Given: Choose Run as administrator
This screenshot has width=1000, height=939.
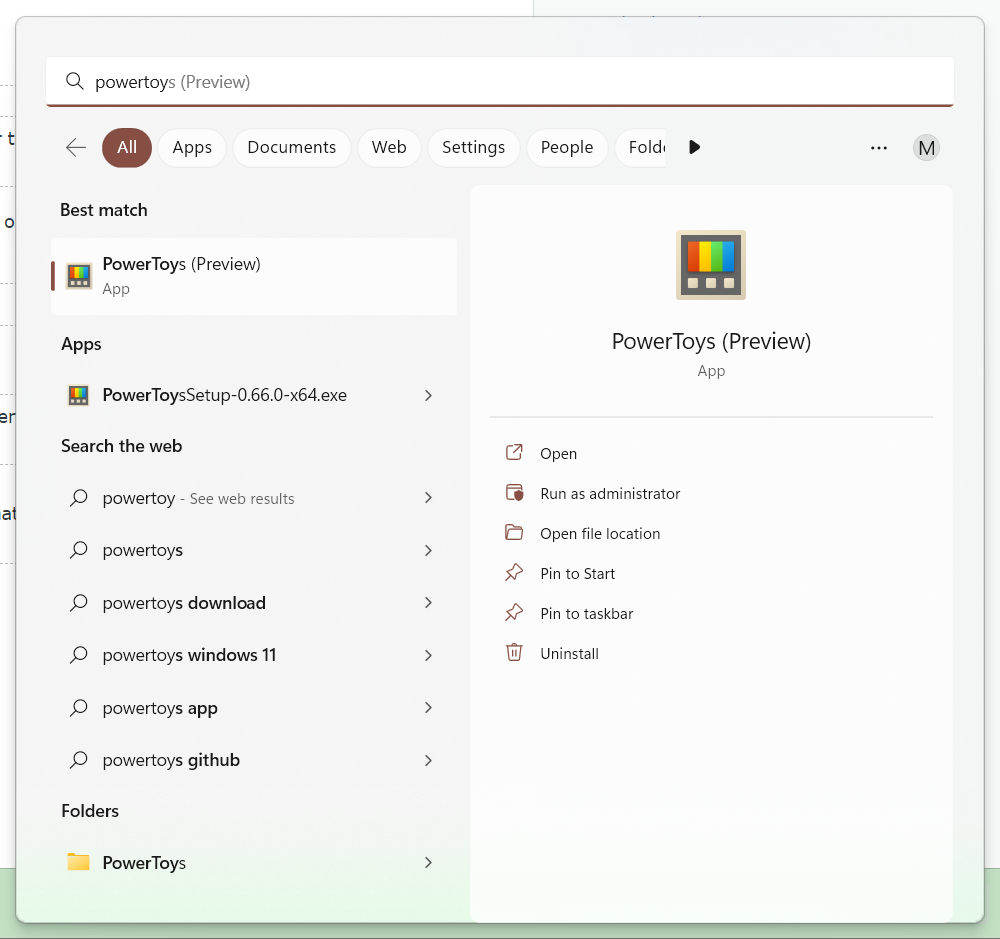Looking at the screenshot, I should [x=610, y=494].
